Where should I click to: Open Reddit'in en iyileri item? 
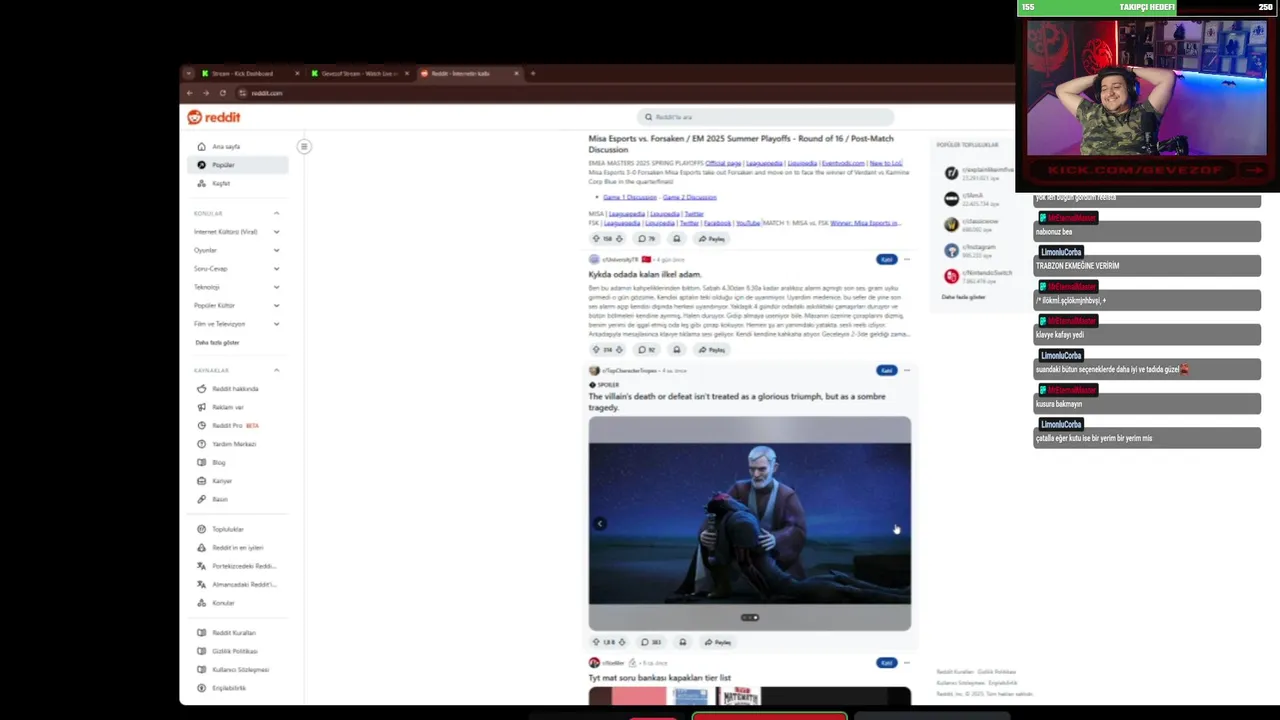237,548
